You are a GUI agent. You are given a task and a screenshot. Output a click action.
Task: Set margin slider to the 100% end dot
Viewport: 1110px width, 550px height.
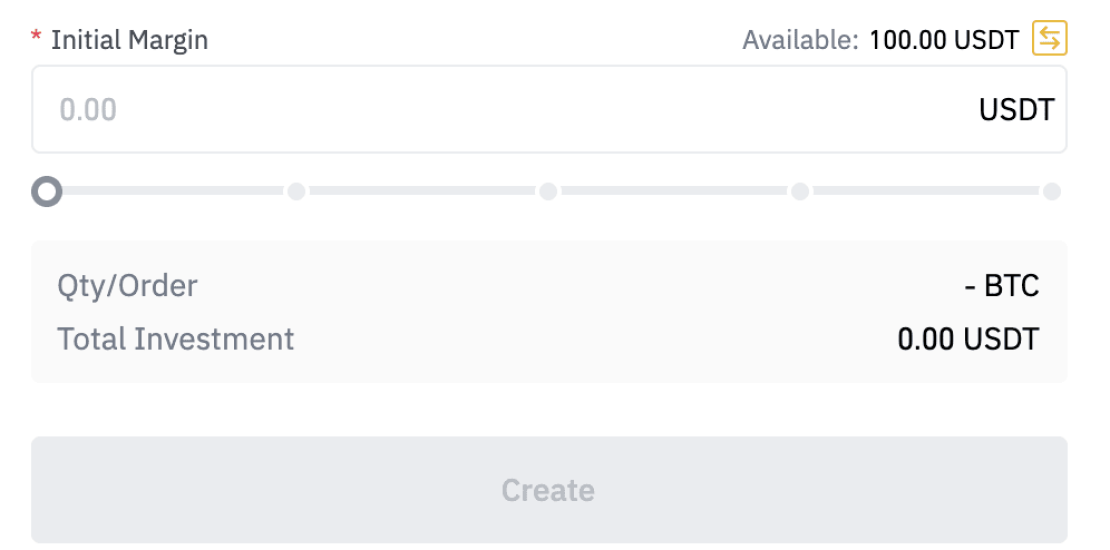click(1051, 191)
